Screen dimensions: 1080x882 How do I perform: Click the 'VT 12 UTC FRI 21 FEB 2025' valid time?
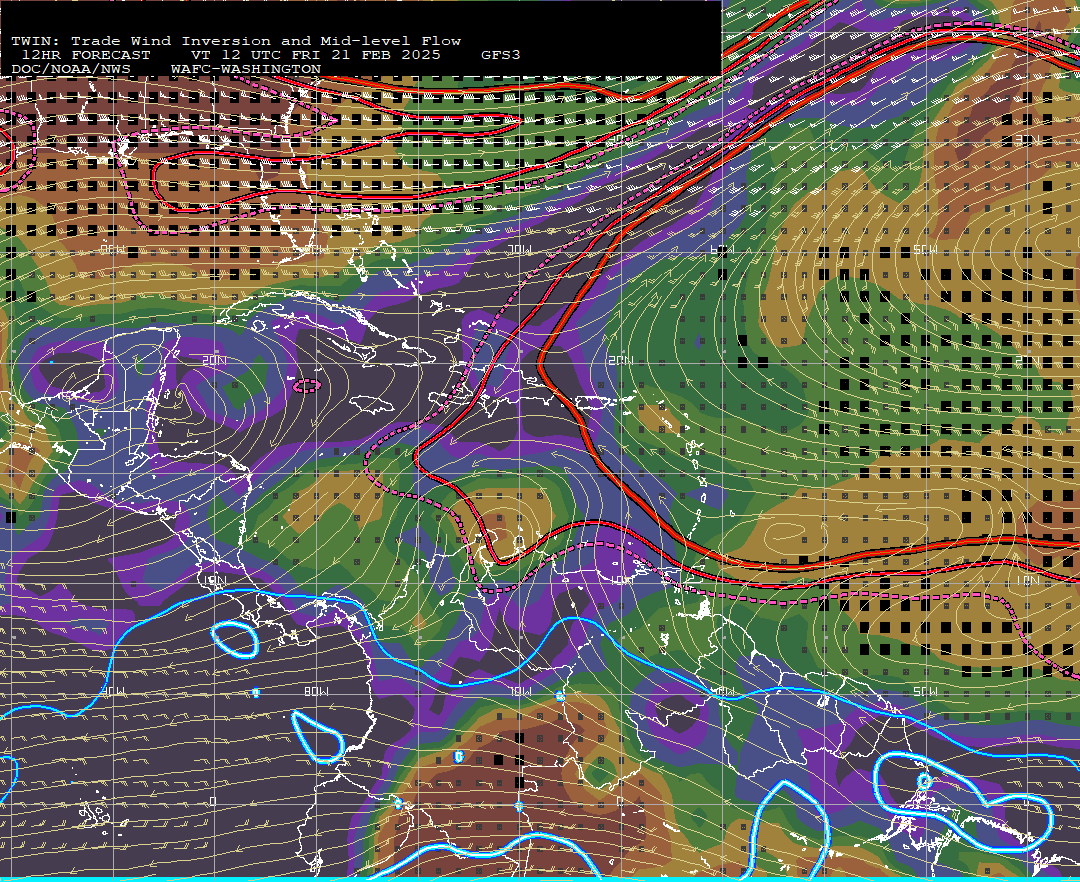(315, 54)
